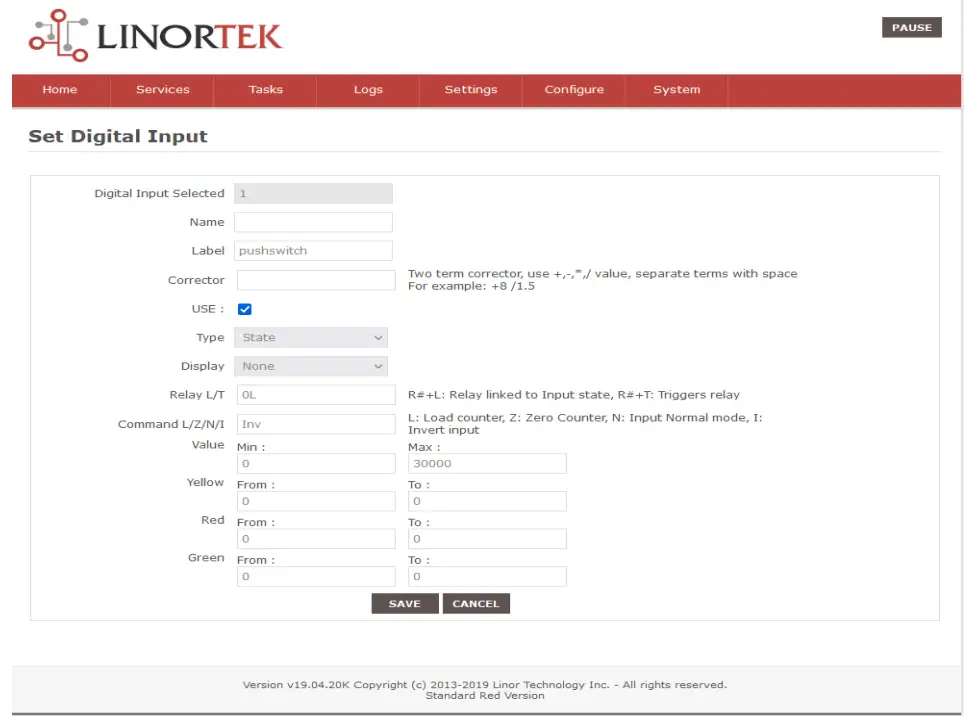Open the Display dropdown showing None

310,366
